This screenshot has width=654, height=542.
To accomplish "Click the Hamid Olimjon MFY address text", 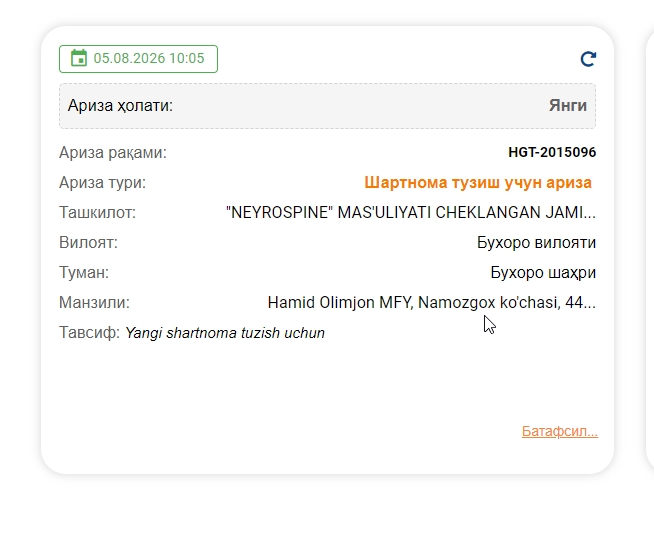I will pos(432,303).
